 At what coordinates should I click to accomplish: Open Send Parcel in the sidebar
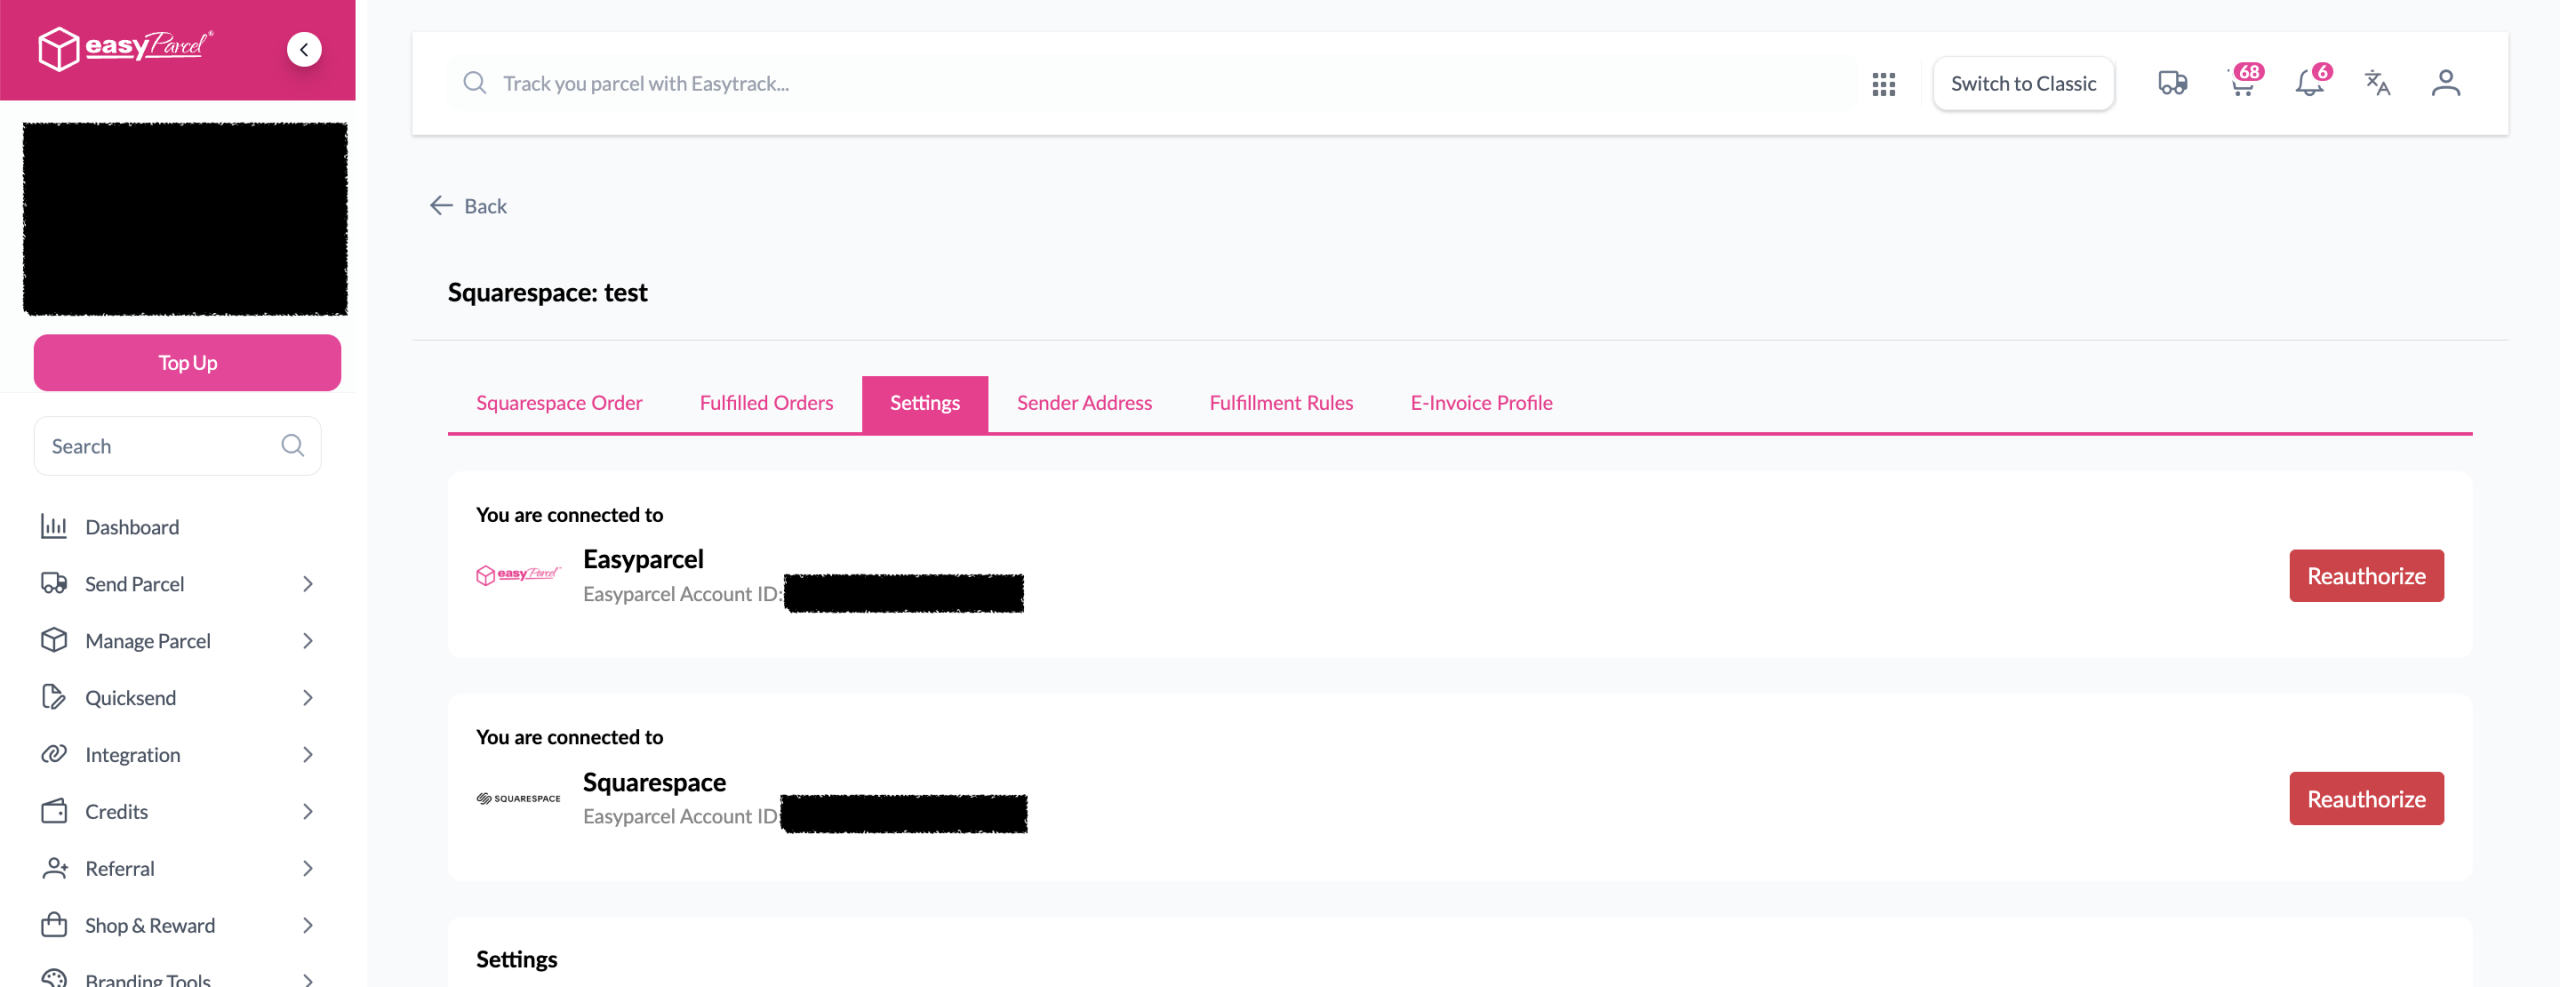tap(134, 584)
